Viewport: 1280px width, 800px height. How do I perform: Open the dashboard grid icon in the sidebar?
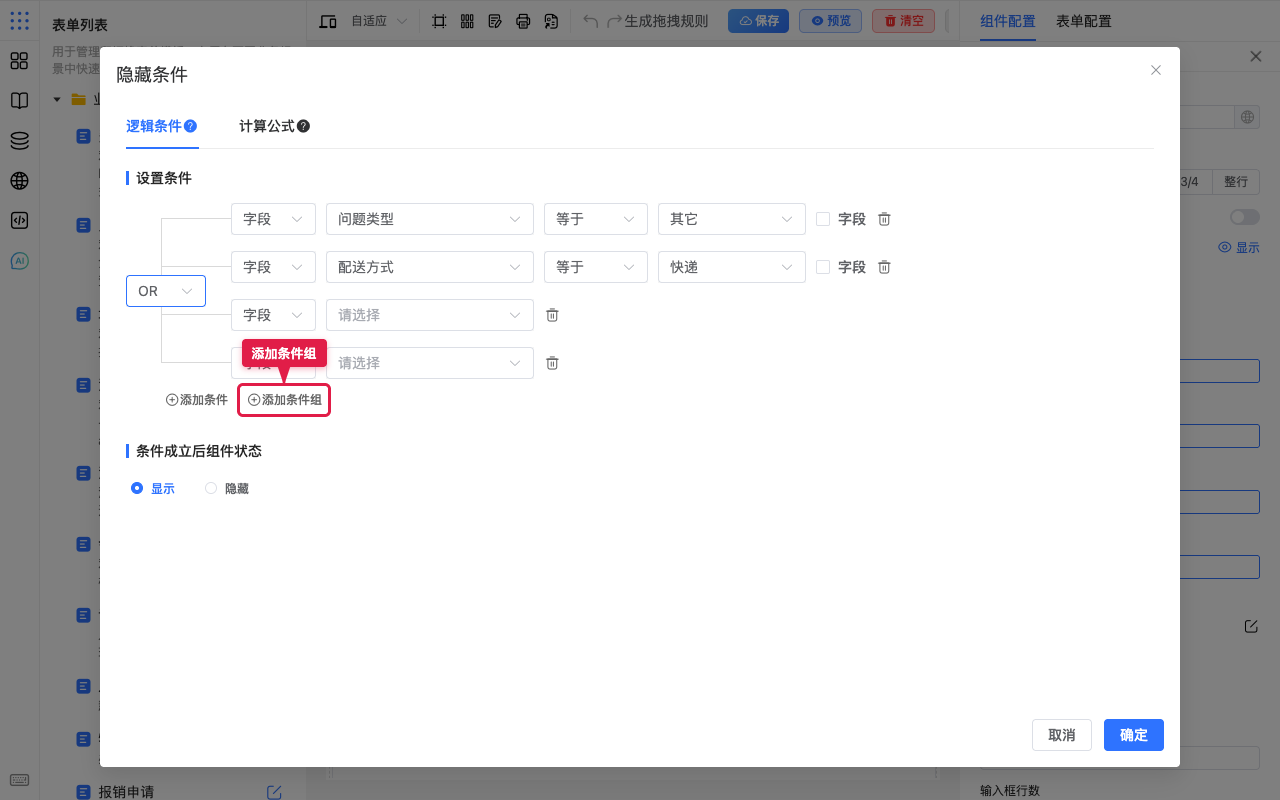[19, 61]
